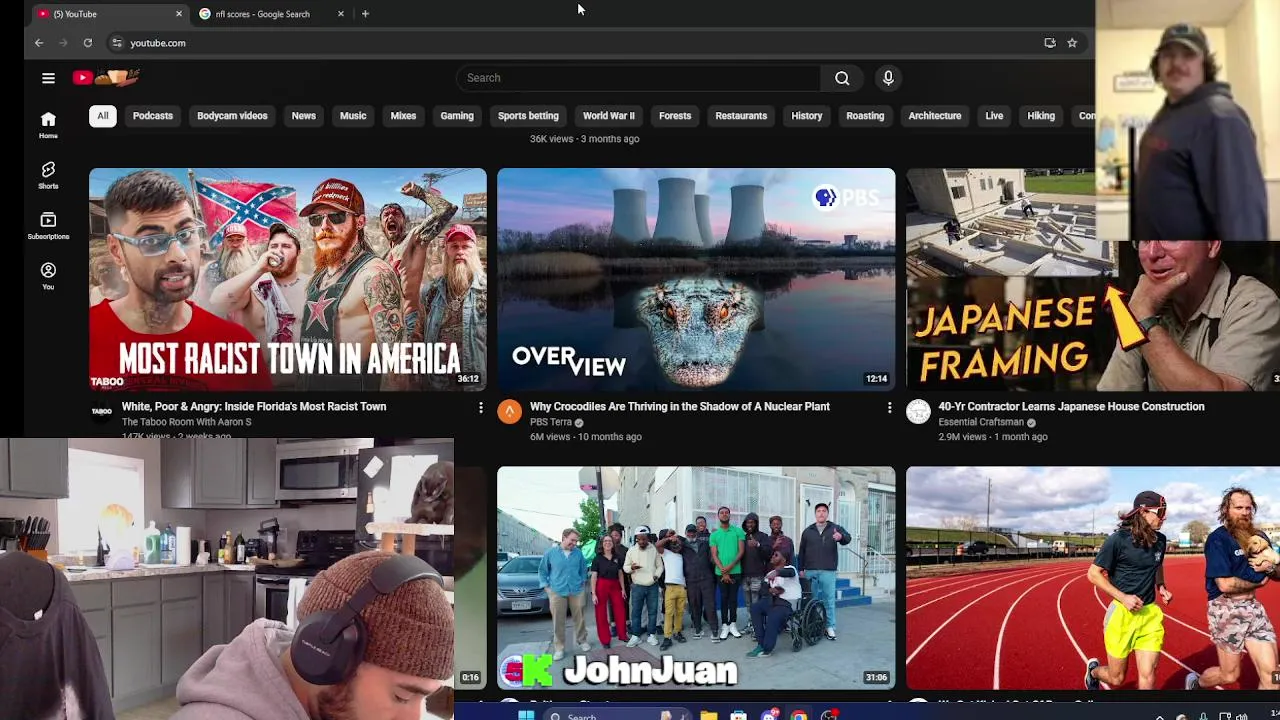1280x720 pixels.
Task: Select the Sports betting filter chip
Action: pos(528,116)
